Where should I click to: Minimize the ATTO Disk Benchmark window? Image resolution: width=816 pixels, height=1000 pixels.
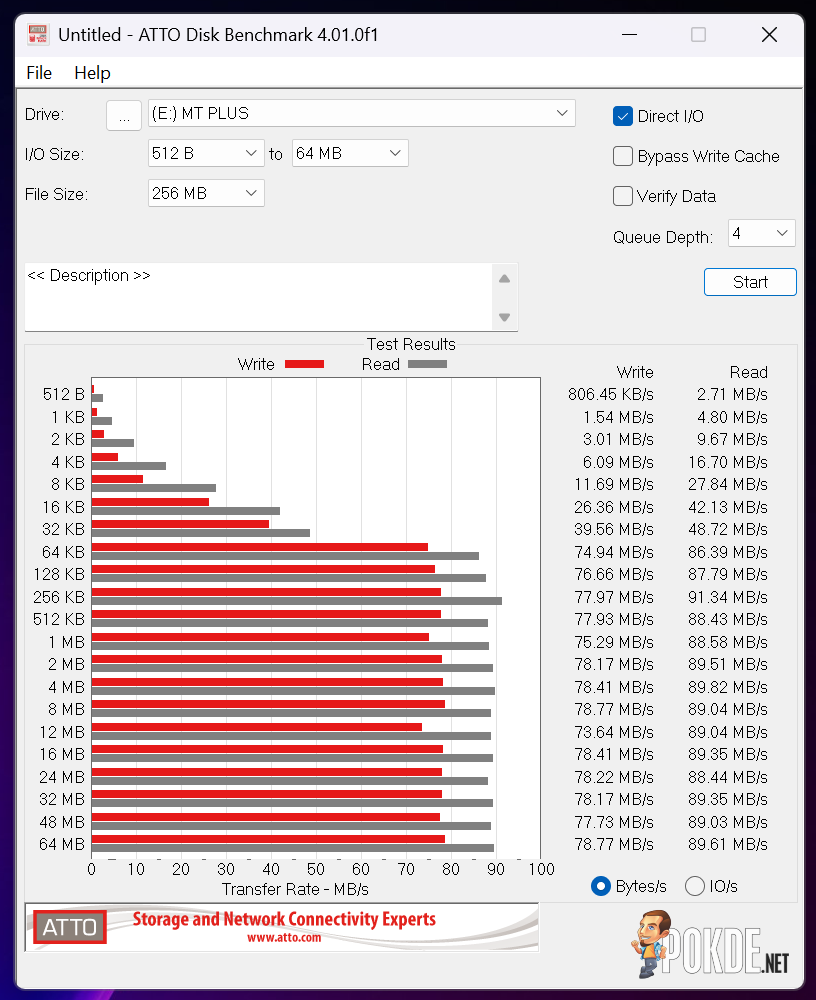(630, 34)
